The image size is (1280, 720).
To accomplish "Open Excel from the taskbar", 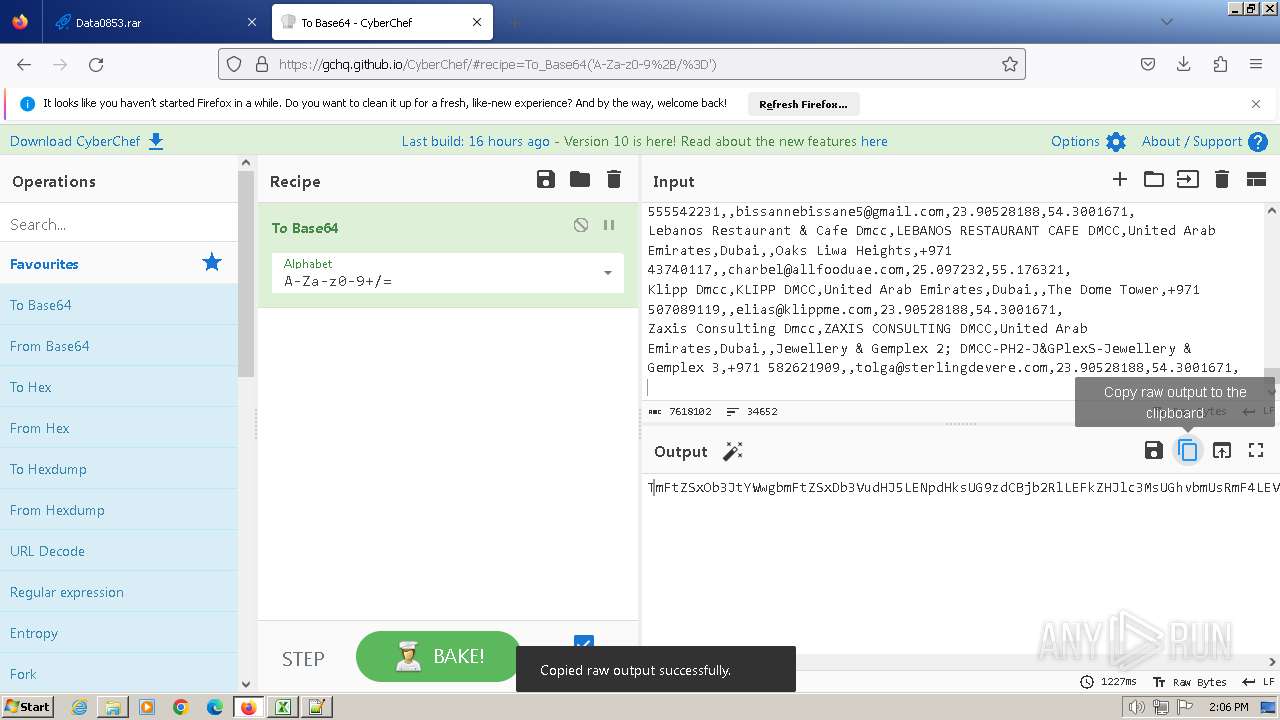I will coord(283,707).
